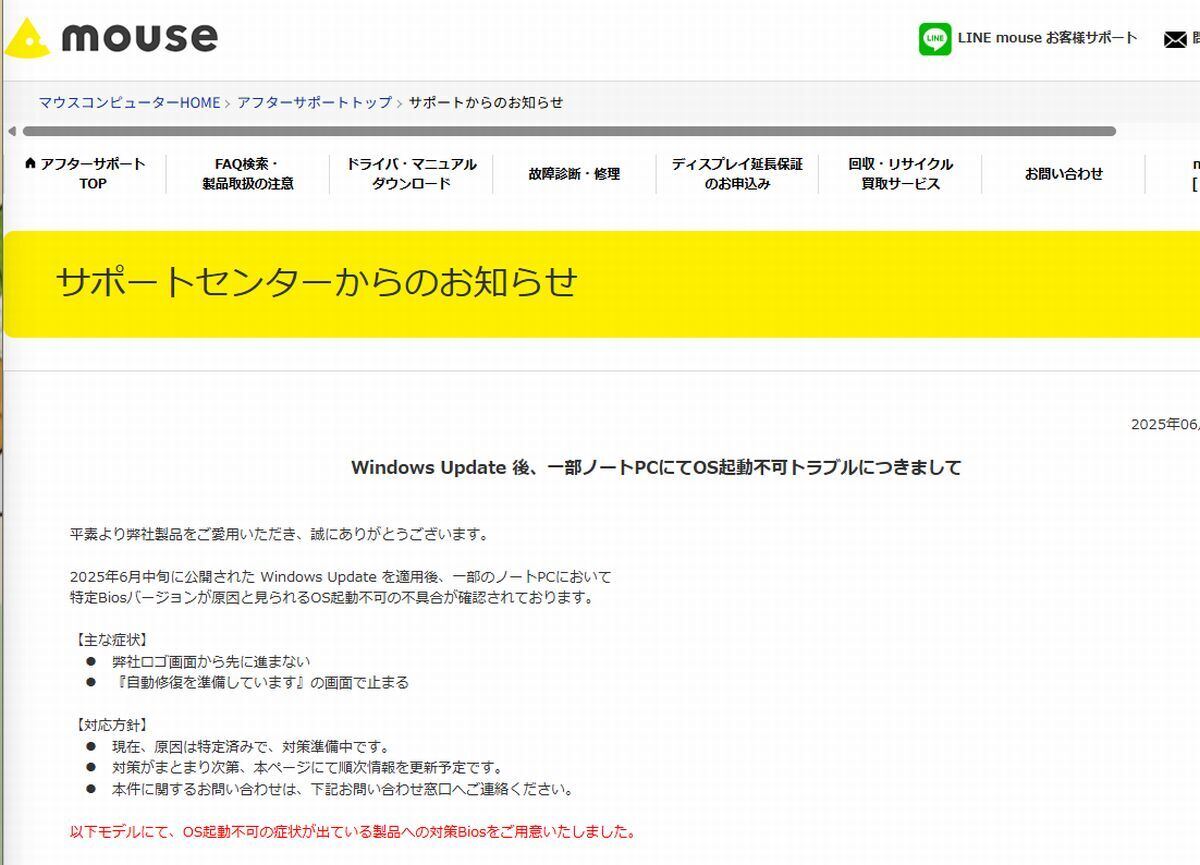The height and width of the screenshot is (865, 1200).
Task: Open 故障診断・修理 menu item
Action: [574, 173]
